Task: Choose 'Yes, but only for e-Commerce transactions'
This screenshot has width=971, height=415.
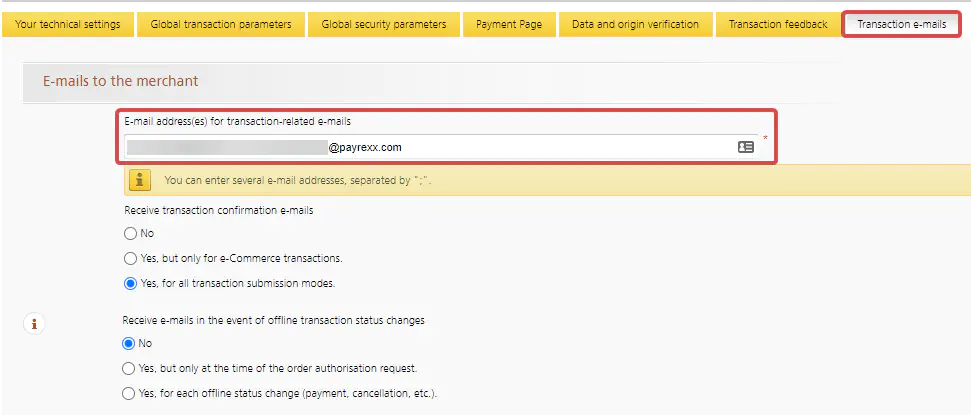Action: point(130,259)
